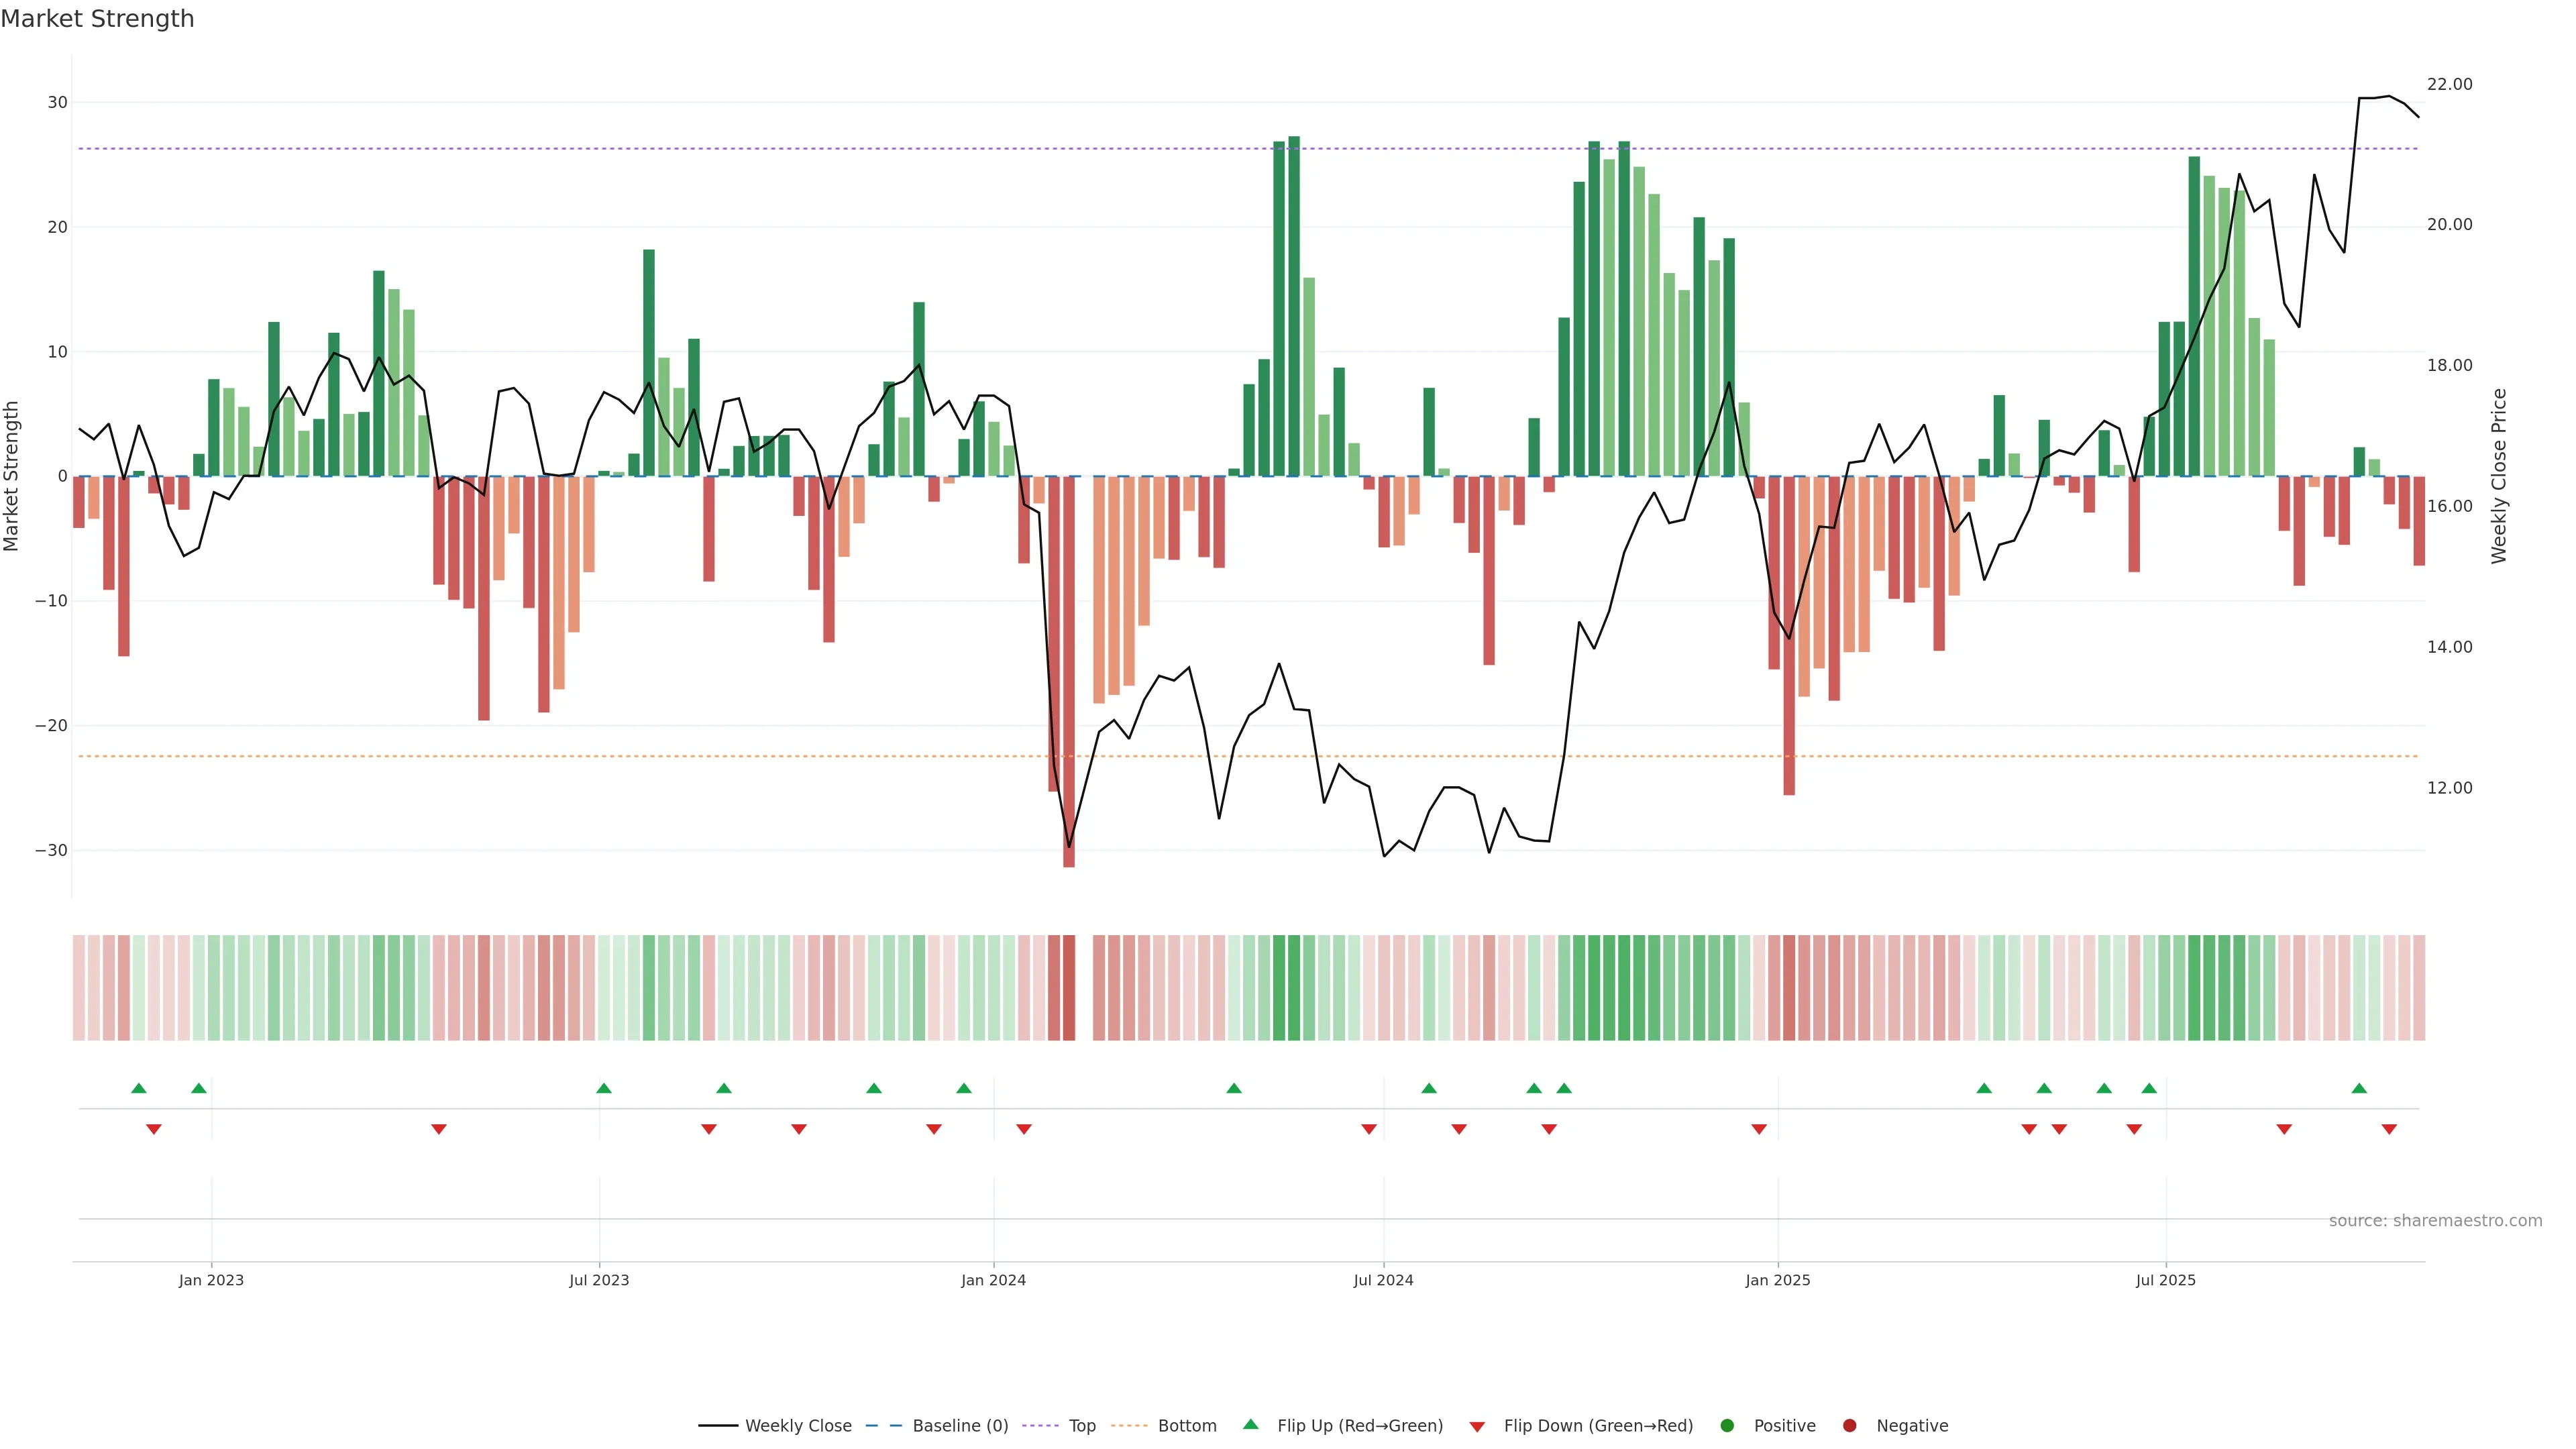
Task: Click the Market Strength chart title
Action: [97, 19]
